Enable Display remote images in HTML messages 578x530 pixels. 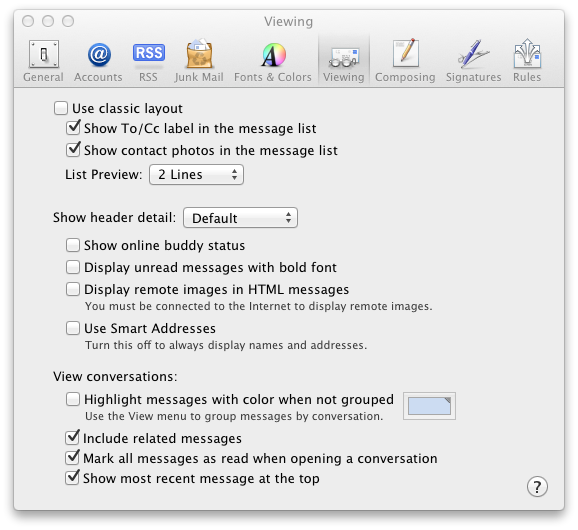click(x=73, y=289)
